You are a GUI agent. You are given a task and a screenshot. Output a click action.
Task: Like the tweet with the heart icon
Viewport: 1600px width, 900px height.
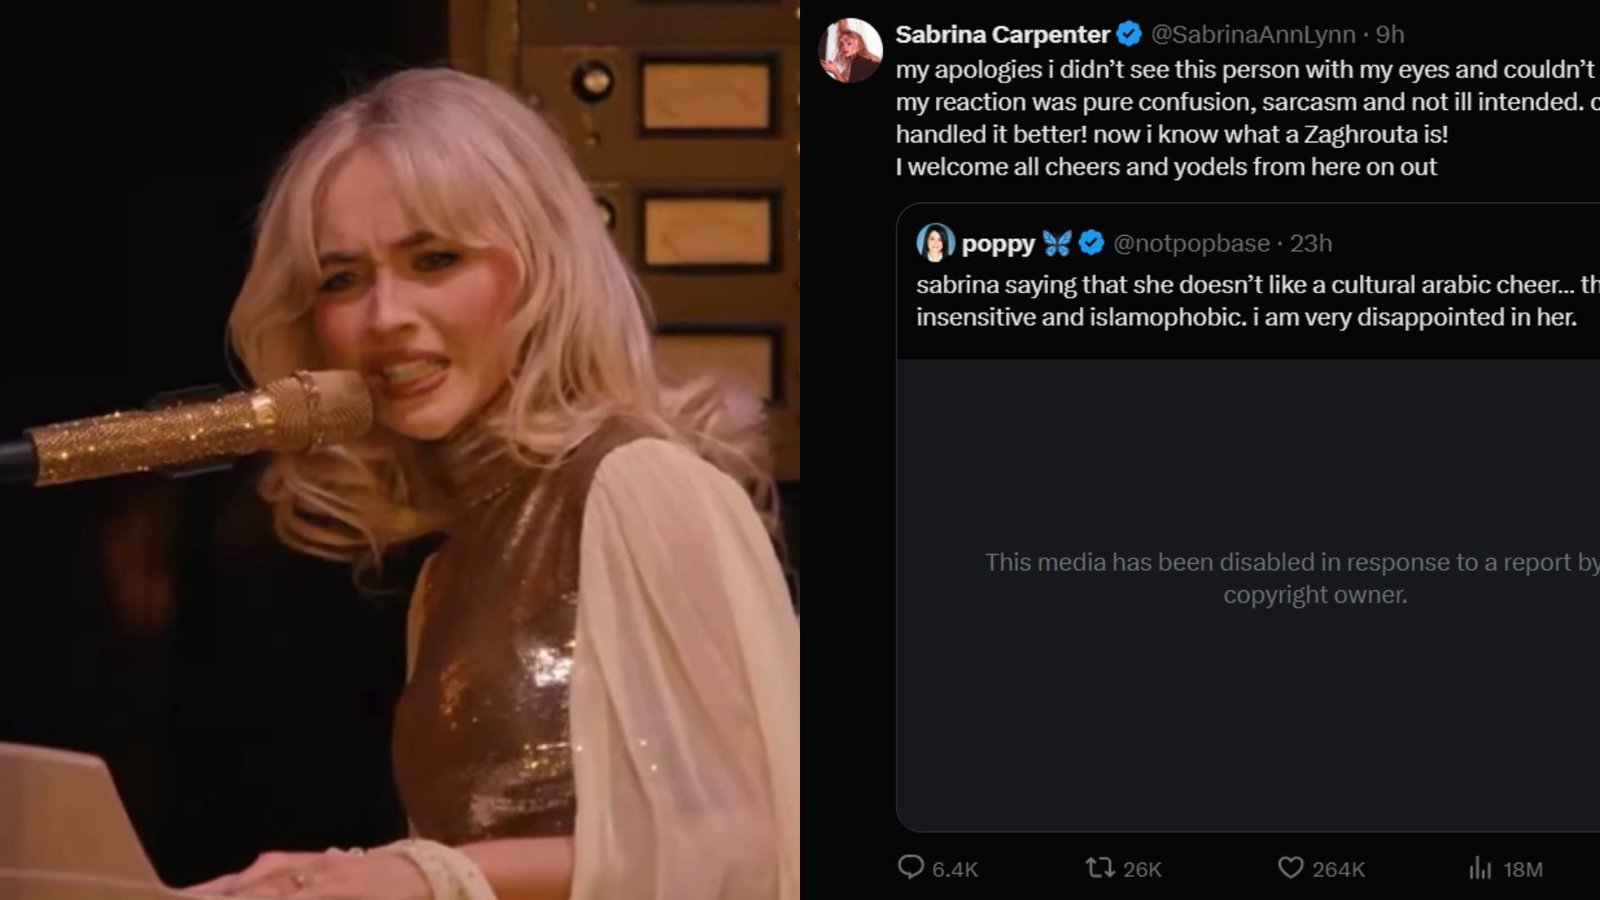pyautogui.click(x=1291, y=867)
